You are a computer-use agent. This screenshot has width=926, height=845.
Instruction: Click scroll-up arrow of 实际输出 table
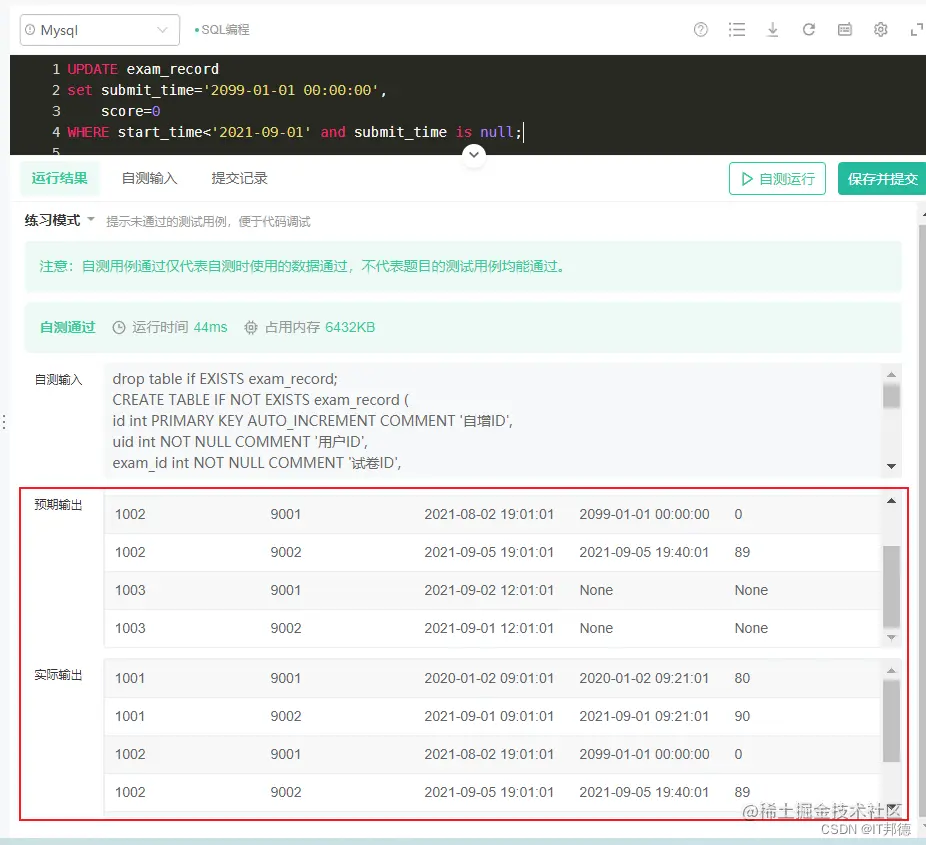tap(891, 670)
